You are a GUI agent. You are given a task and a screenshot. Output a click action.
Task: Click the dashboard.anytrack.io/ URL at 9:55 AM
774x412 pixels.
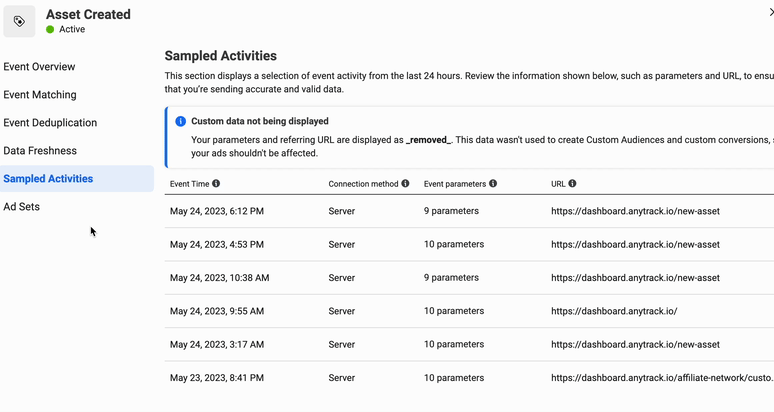pyautogui.click(x=614, y=311)
